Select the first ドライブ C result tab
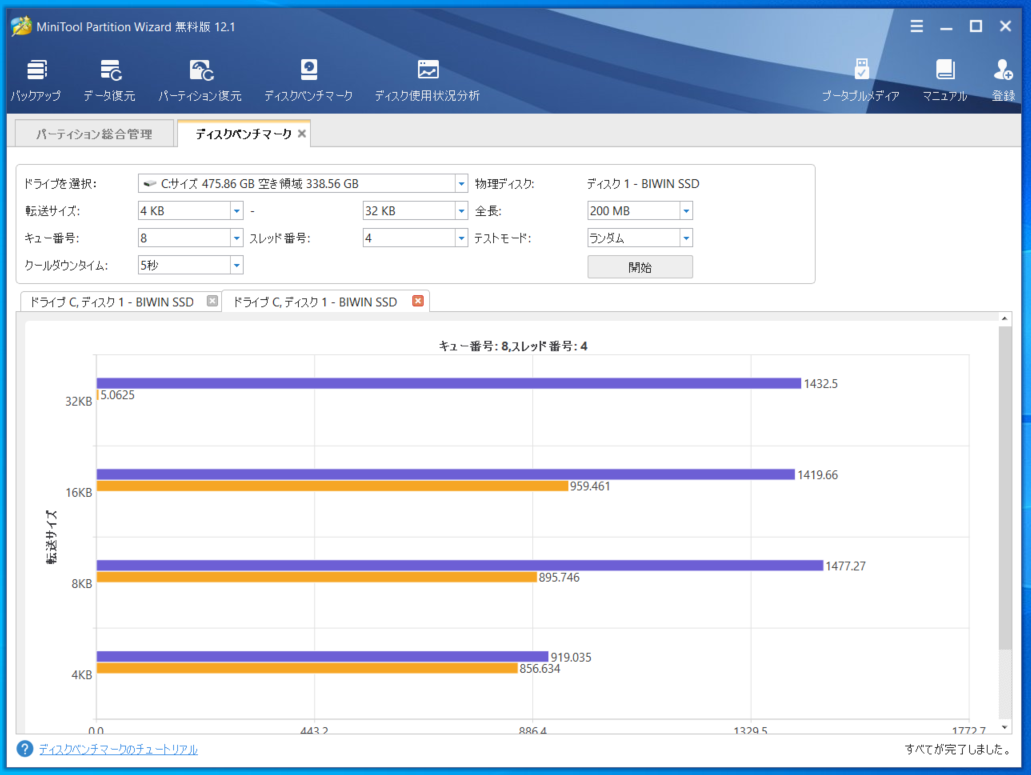 pyautogui.click(x=110, y=301)
